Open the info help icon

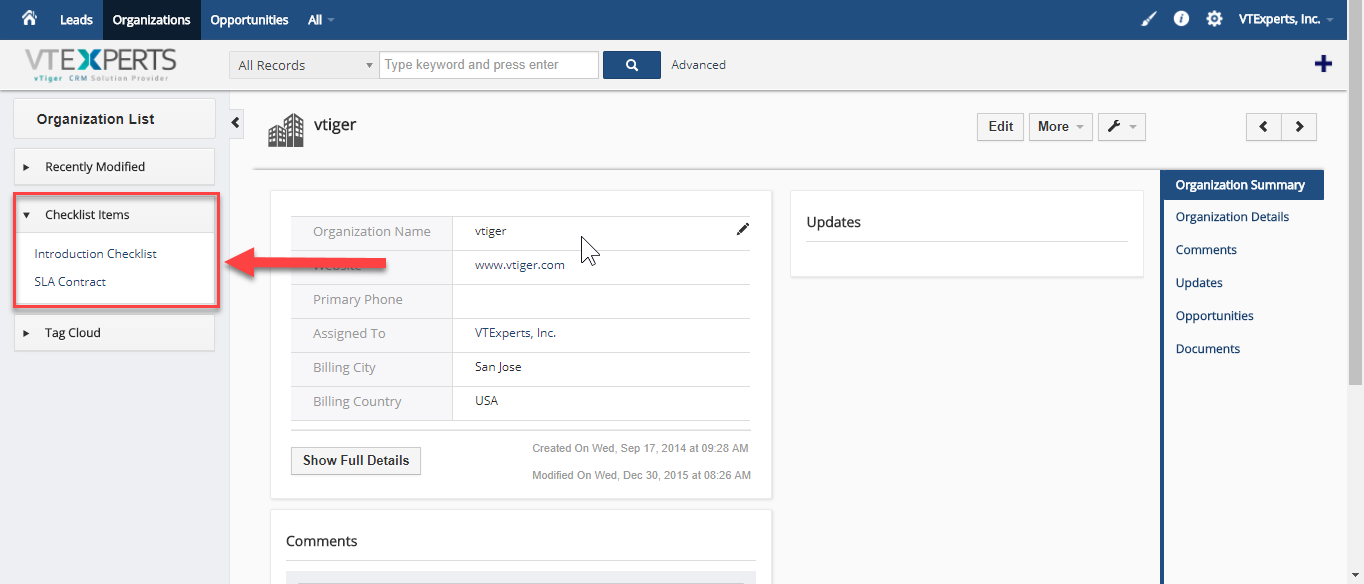pos(1181,19)
